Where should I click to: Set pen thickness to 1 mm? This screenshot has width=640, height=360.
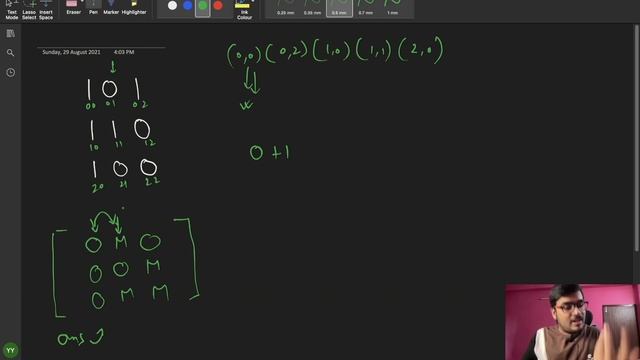click(392, 8)
